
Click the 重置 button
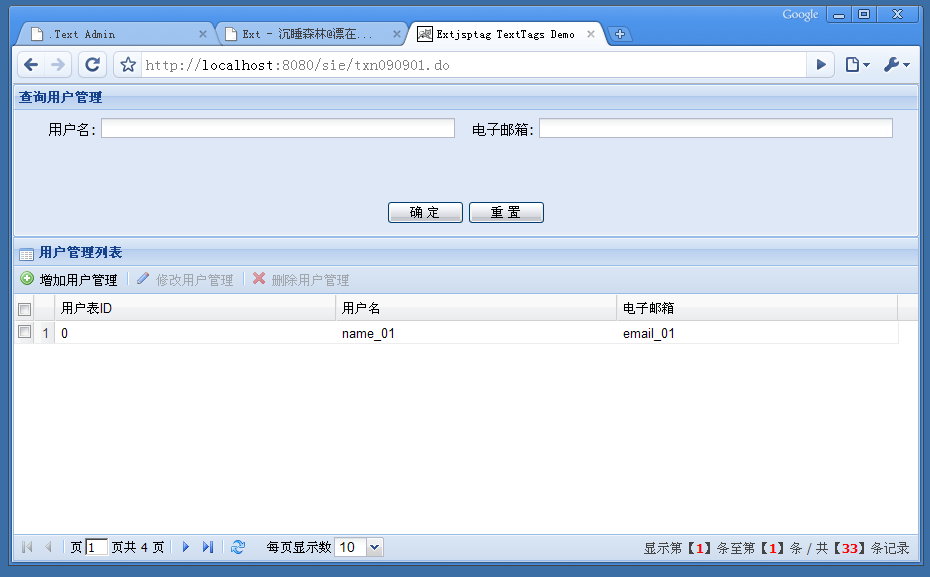tap(506, 212)
